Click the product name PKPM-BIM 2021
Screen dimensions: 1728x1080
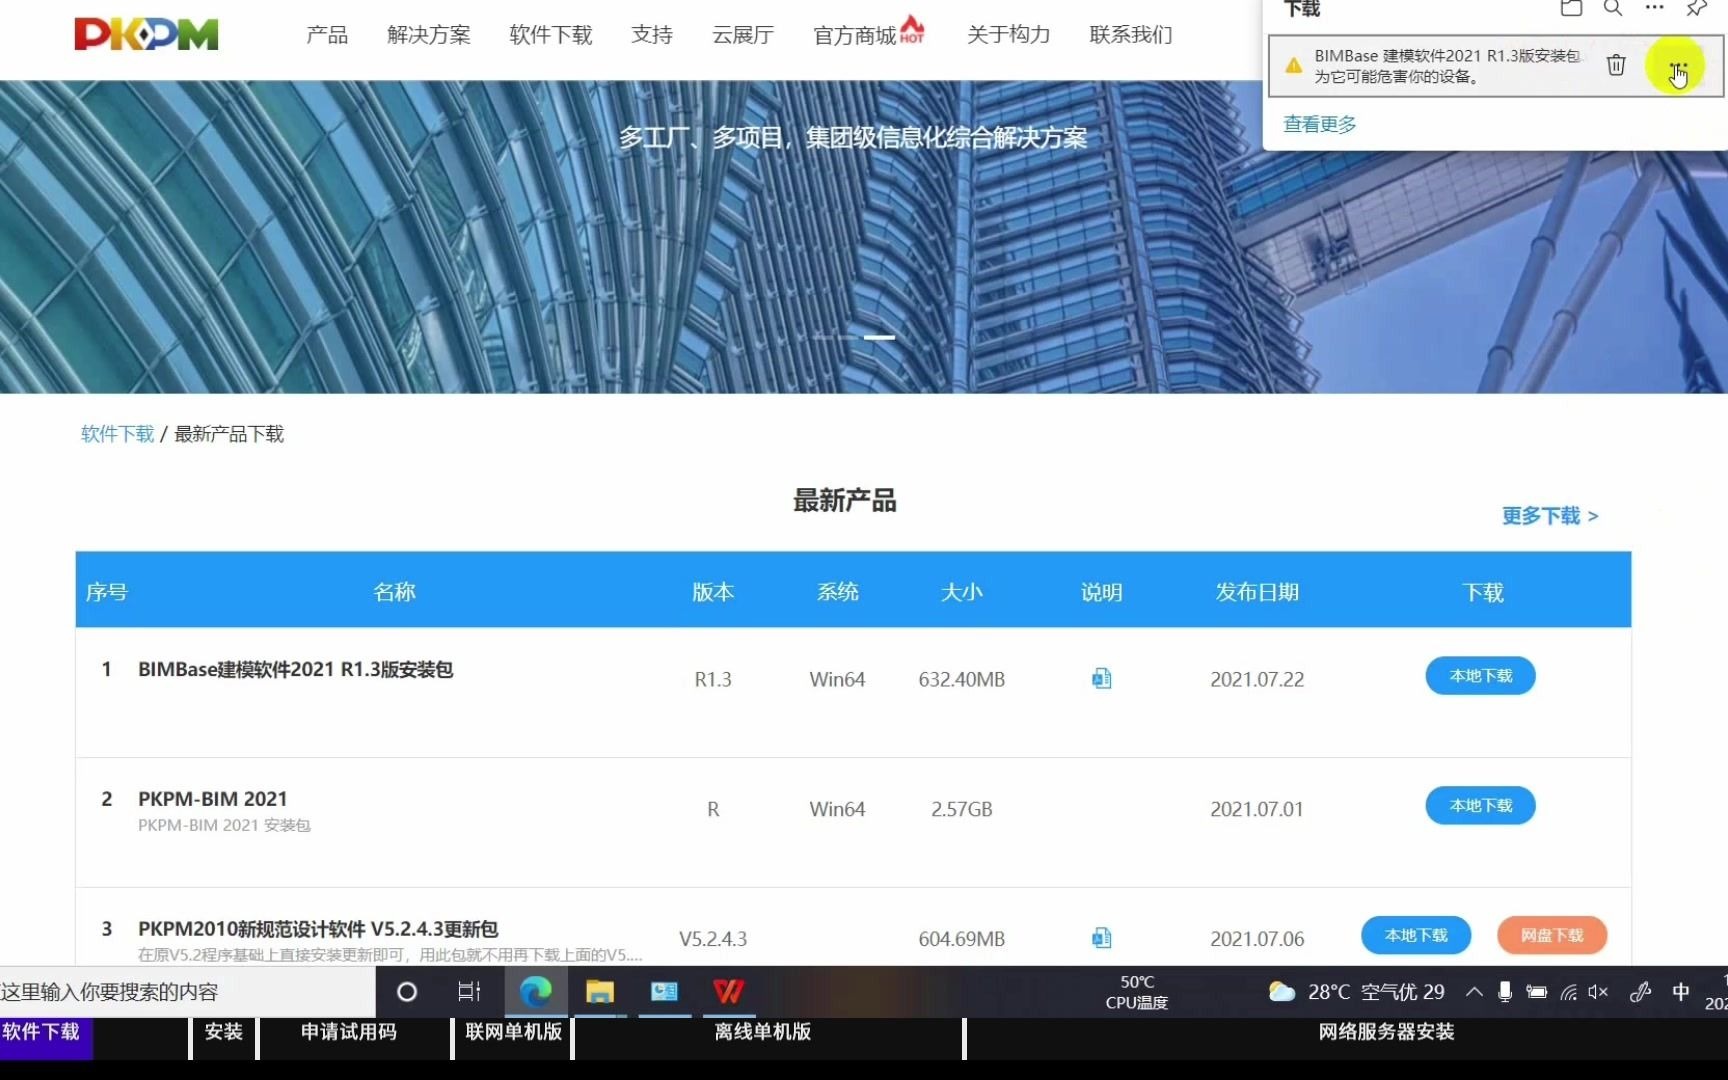tap(213, 799)
